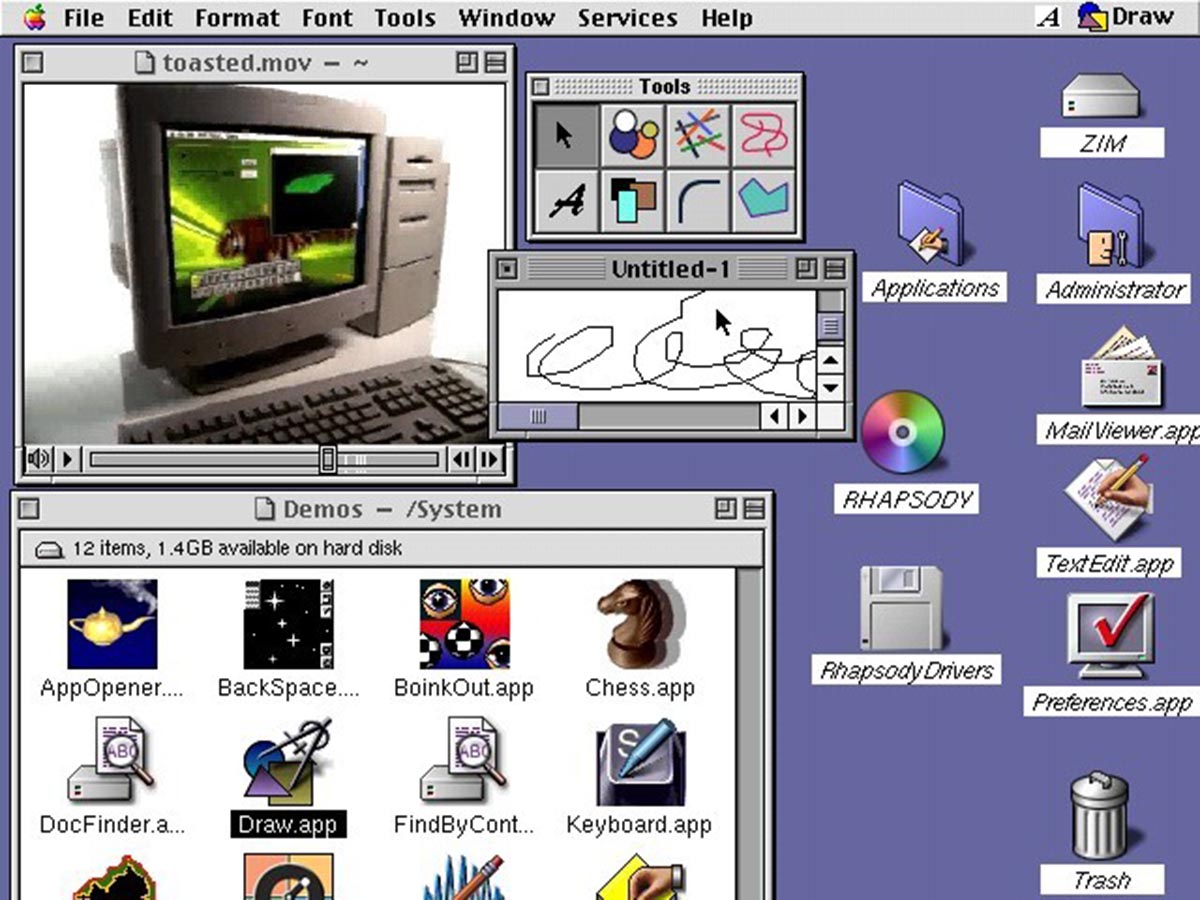This screenshot has width=1200, height=900.
Task: Click the Untitled-1 window title
Action: pos(671,268)
